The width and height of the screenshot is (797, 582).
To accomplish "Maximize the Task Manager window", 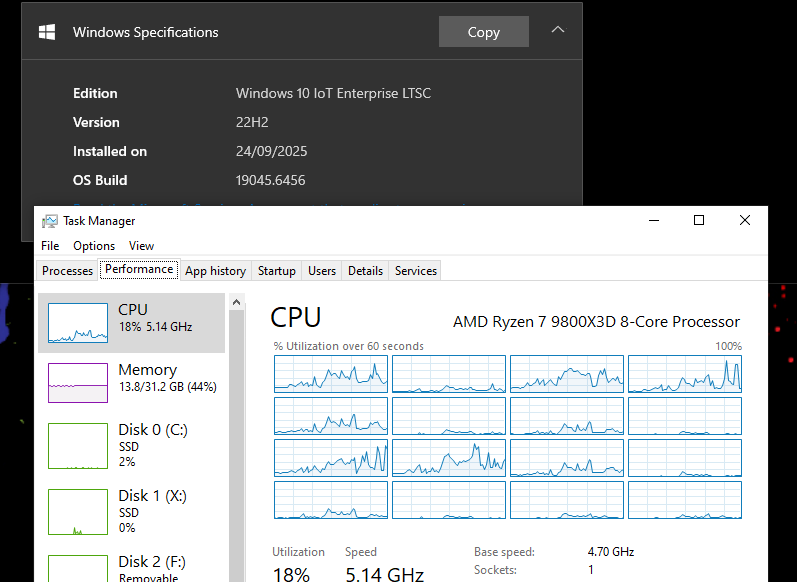I will pyautogui.click(x=699, y=220).
